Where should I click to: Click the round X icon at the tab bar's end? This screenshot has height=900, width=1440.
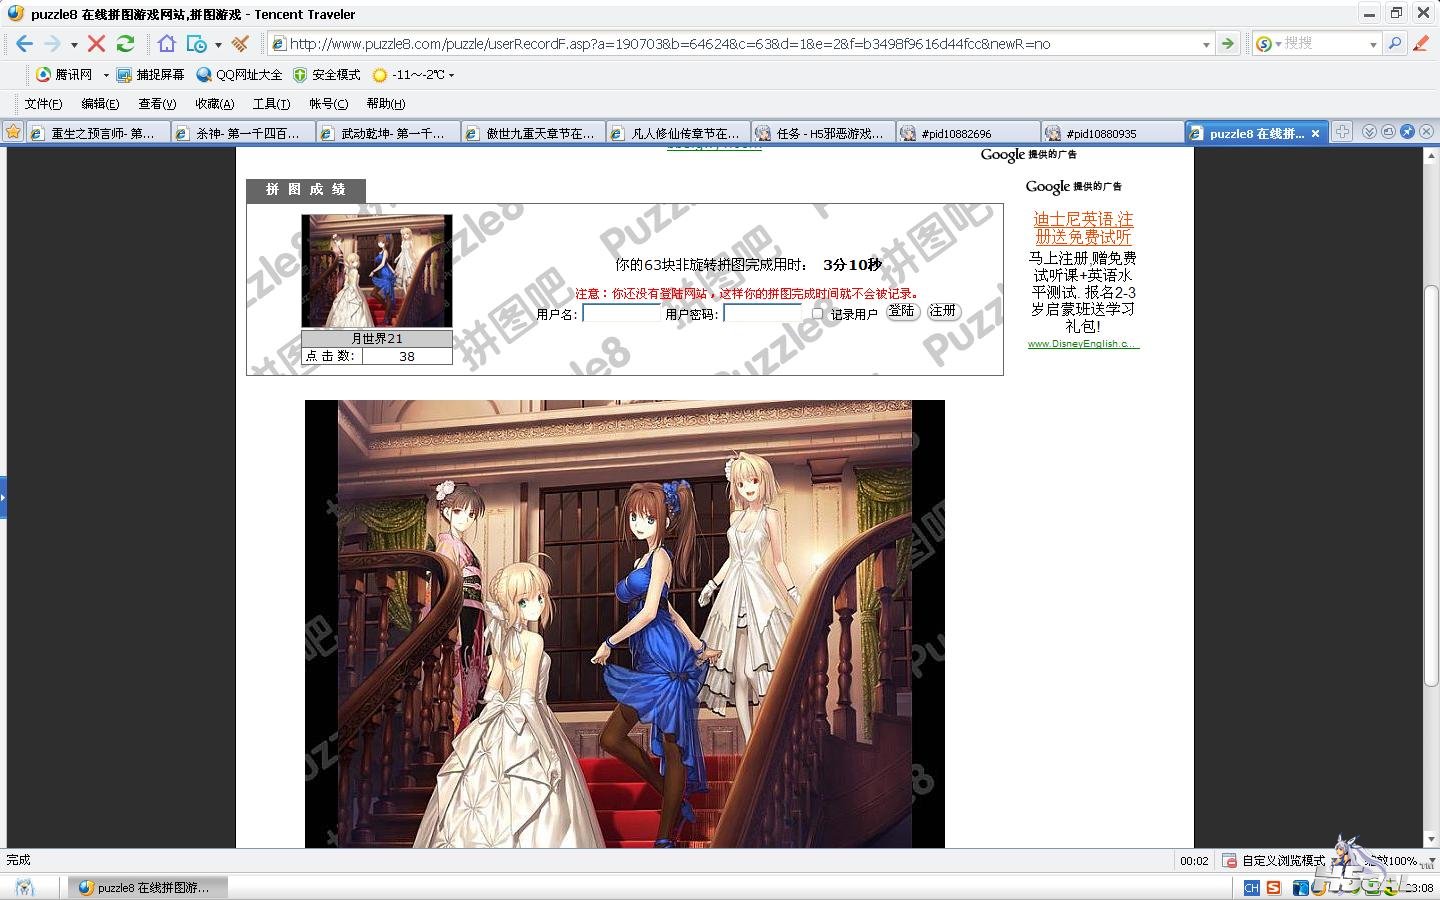click(x=1426, y=132)
